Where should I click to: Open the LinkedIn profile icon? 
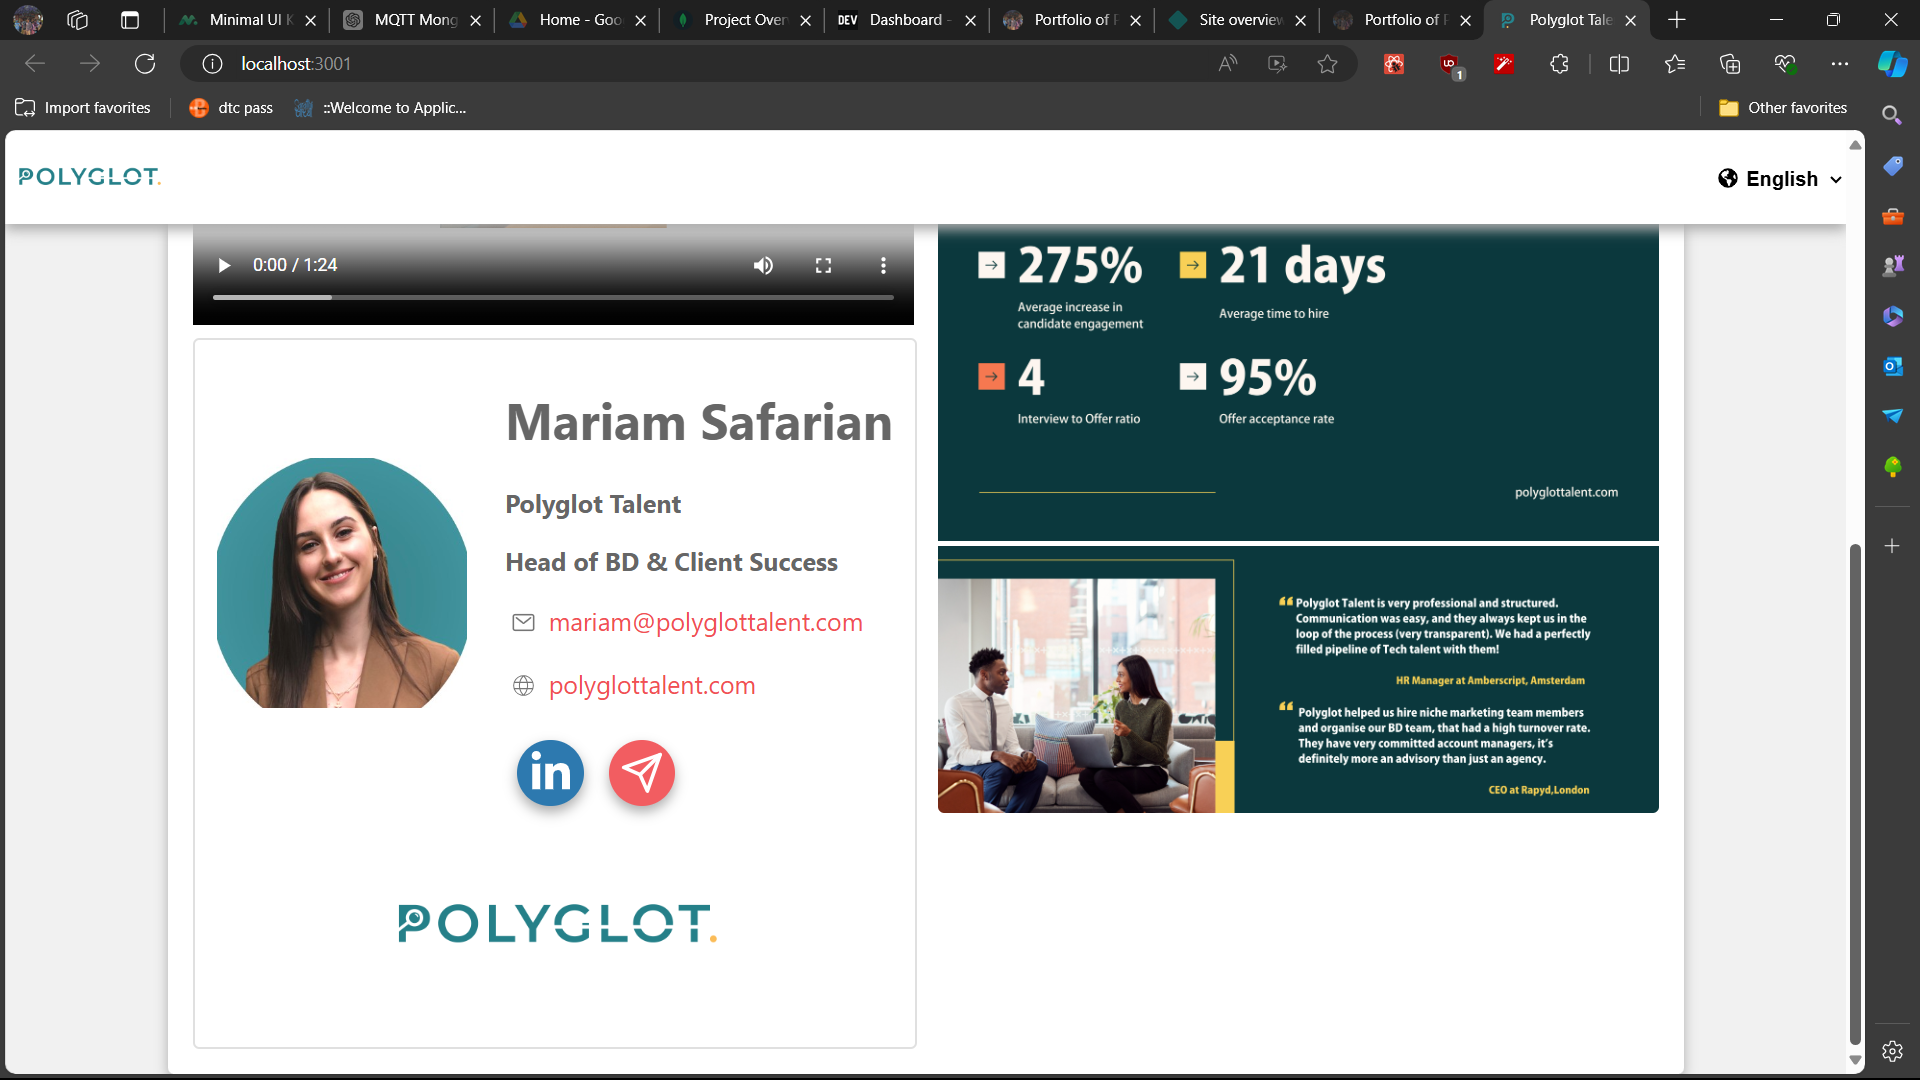click(550, 773)
